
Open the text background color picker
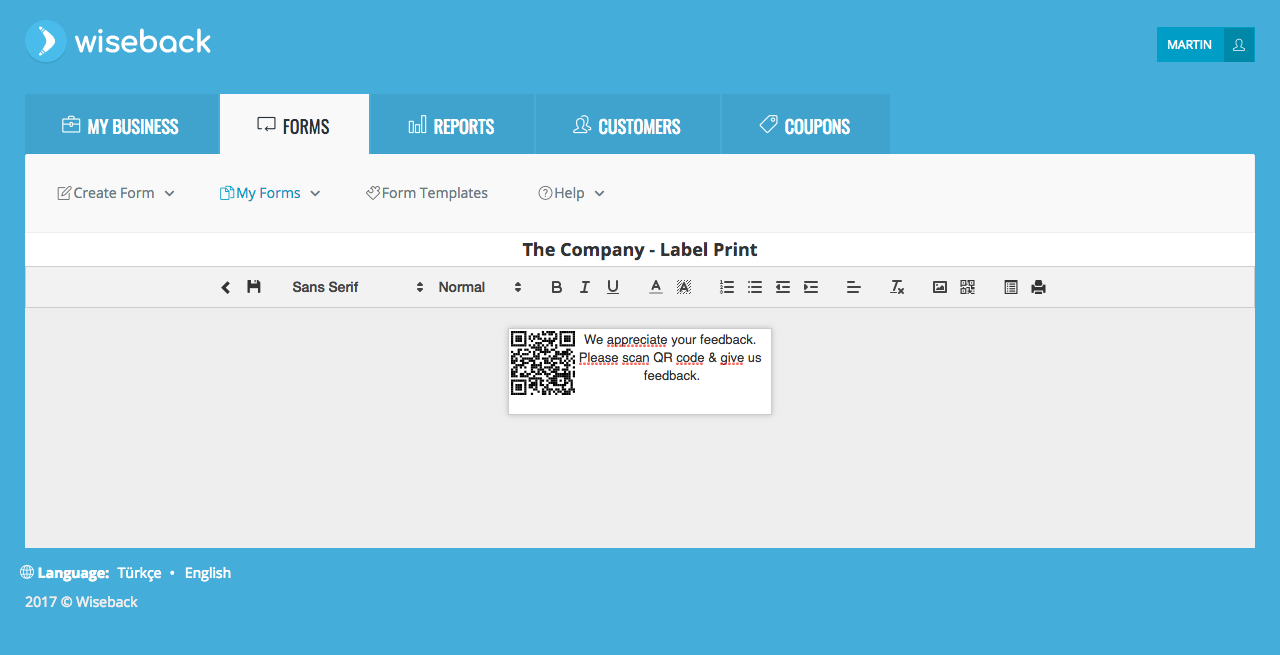(x=684, y=287)
